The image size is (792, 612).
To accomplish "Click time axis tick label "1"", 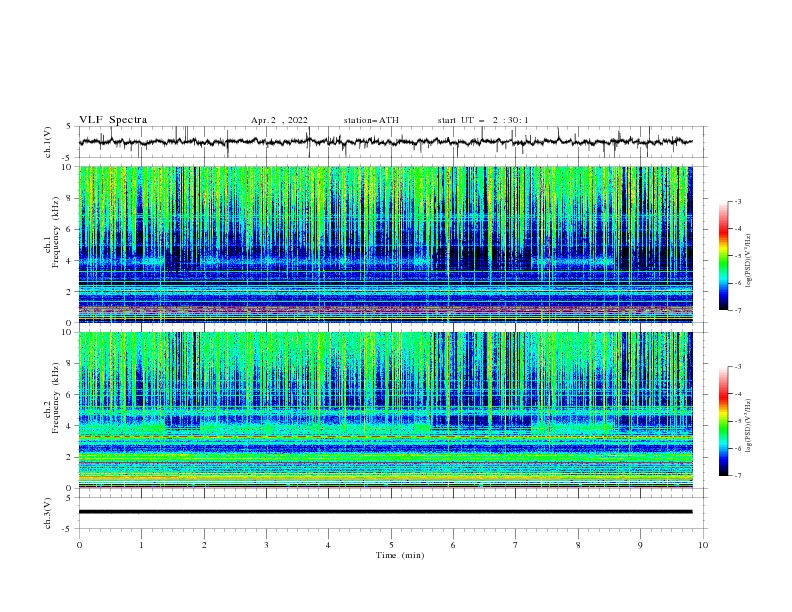I will pyautogui.click(x=141, y=545).
